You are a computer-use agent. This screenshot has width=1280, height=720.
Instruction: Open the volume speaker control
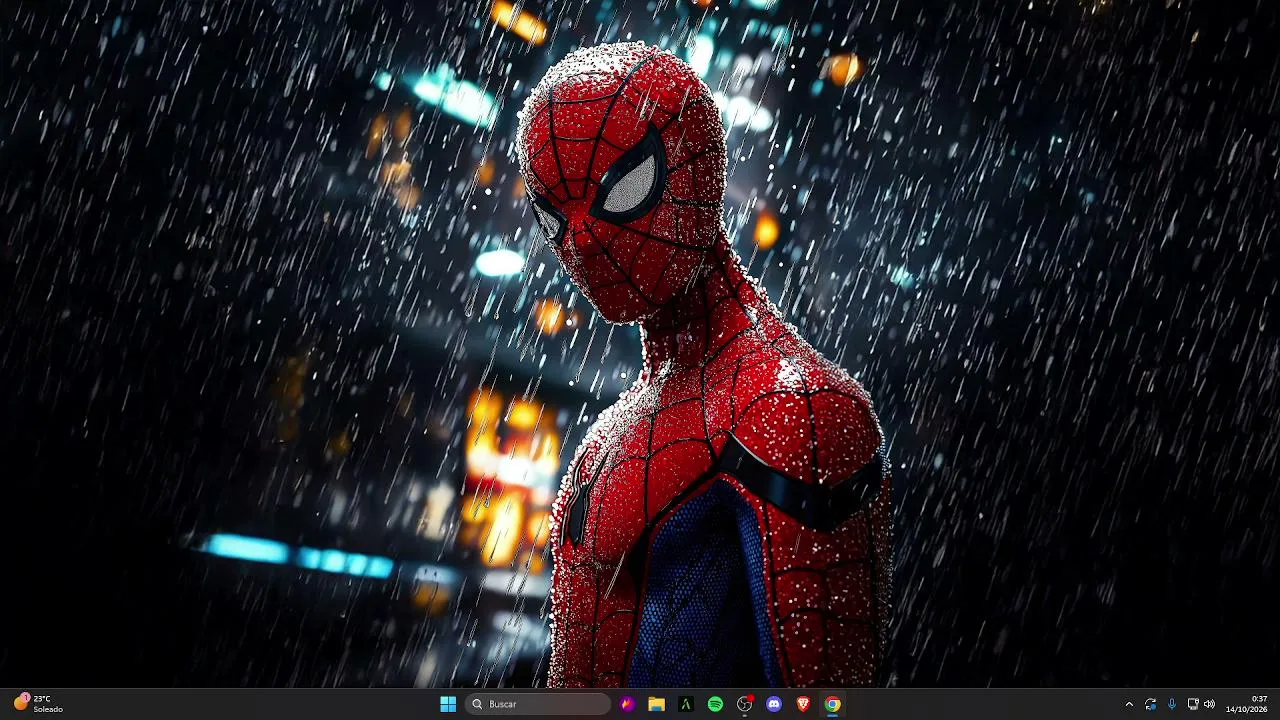click(1209, 704)
